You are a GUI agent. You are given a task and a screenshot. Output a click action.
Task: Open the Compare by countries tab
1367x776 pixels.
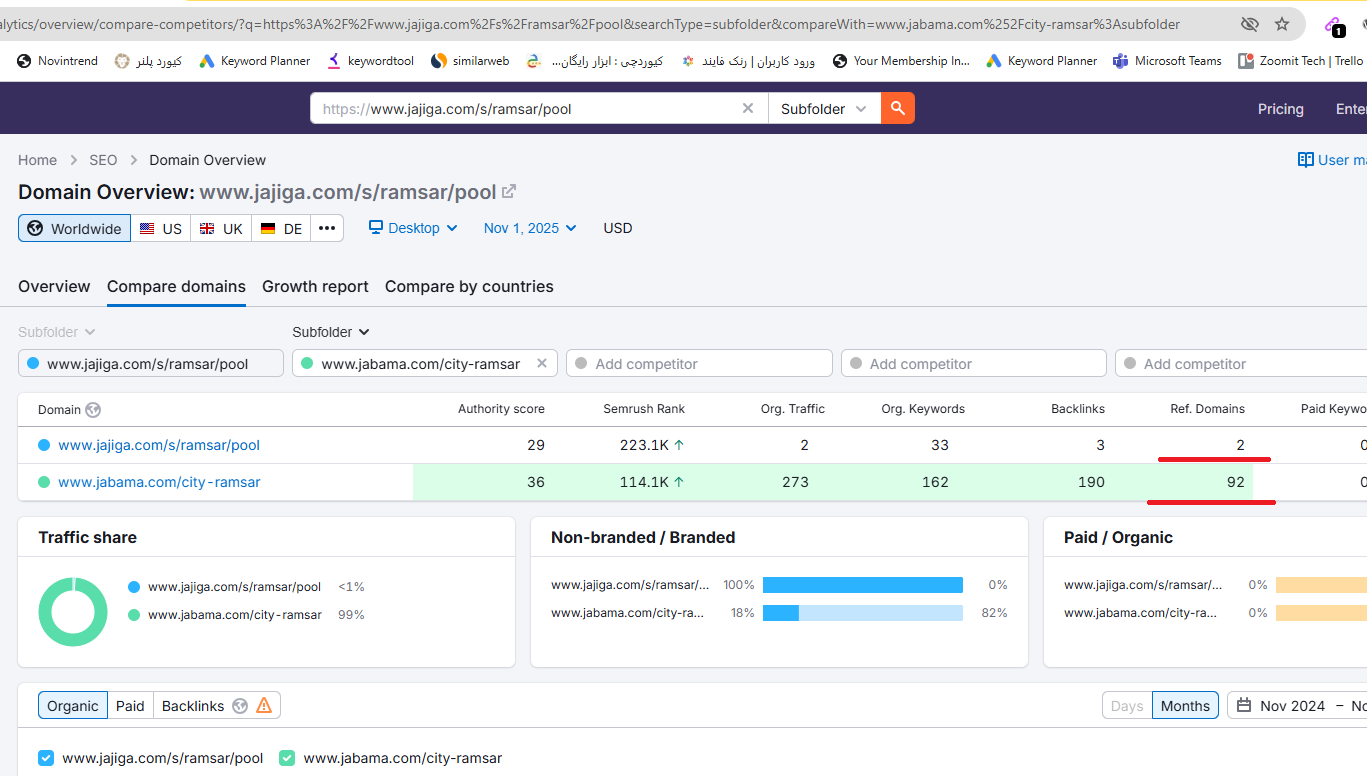469,286
